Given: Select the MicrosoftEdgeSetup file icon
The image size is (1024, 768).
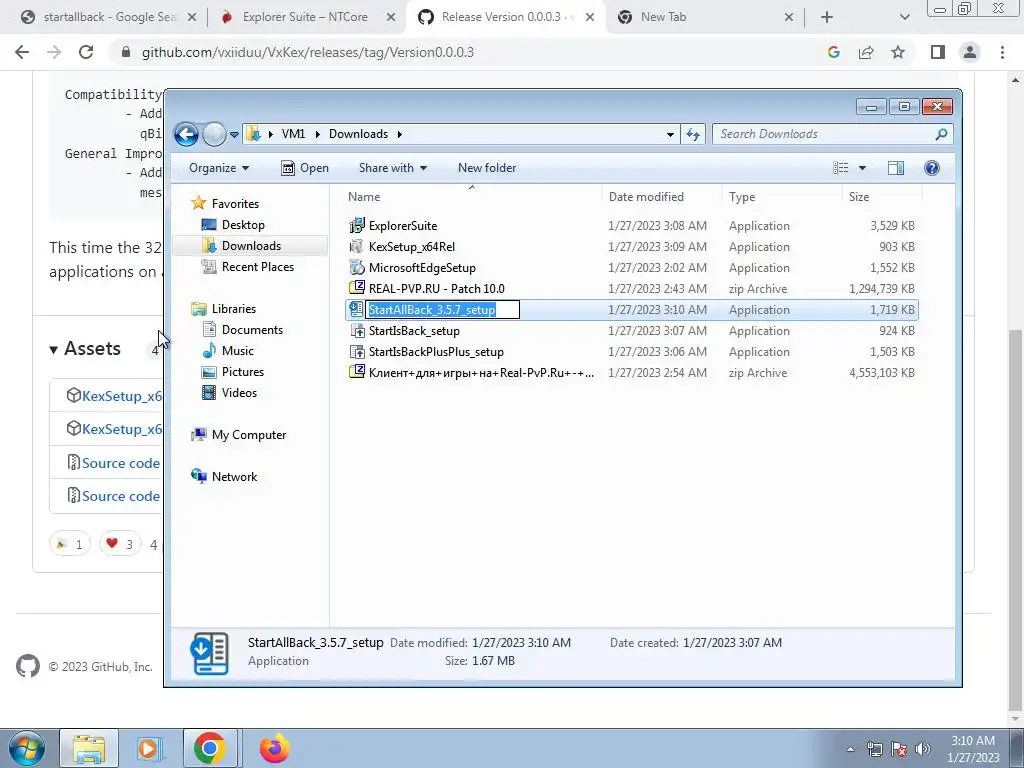Looking at the screenshot, I should coord(357,268).
